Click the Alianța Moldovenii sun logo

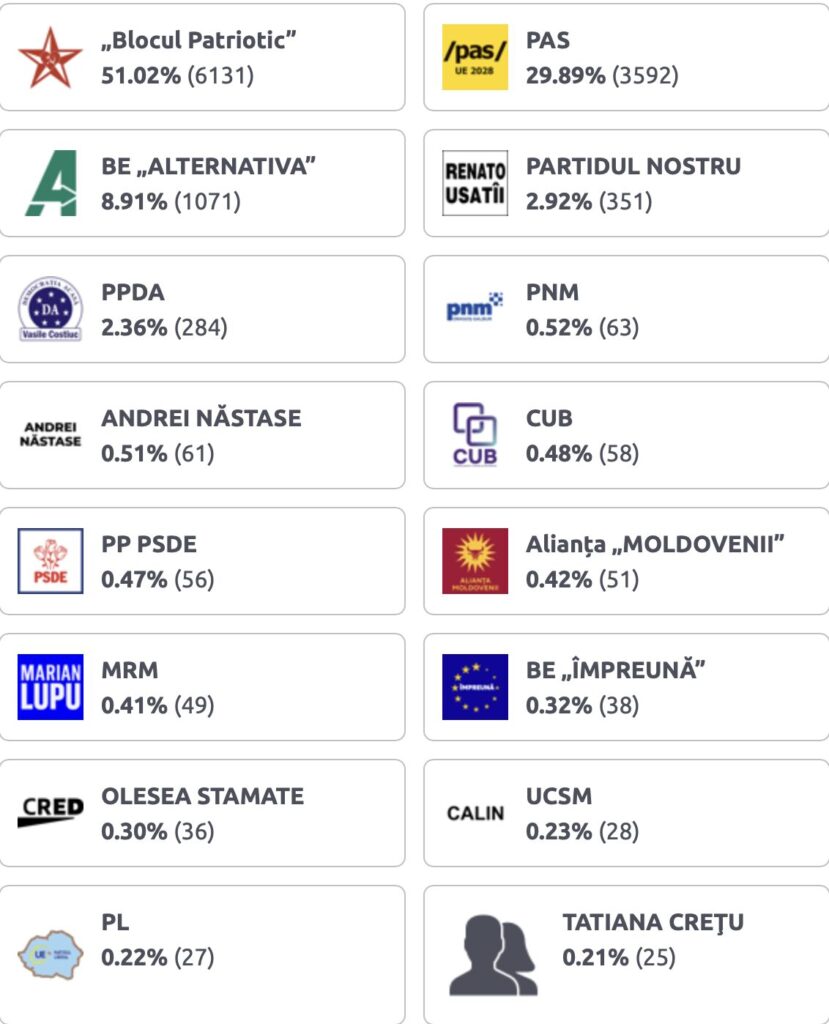475,561
